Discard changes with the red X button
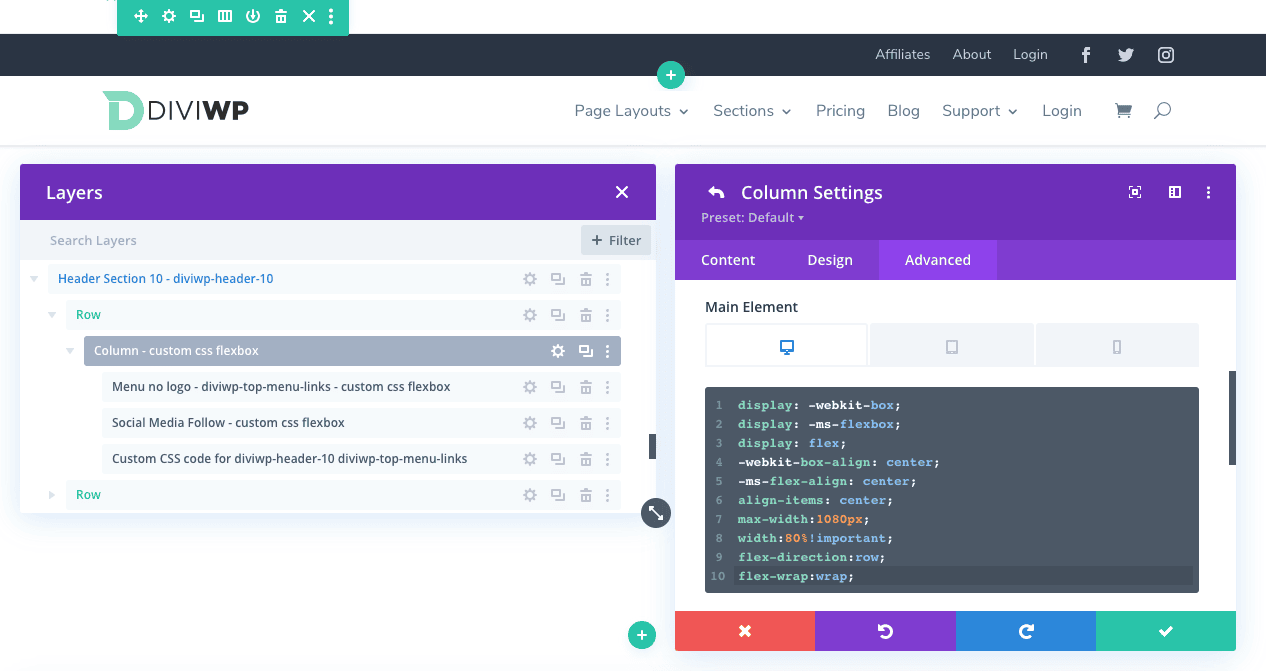Screen dimensions: 1266x671 tap(745, 631)
